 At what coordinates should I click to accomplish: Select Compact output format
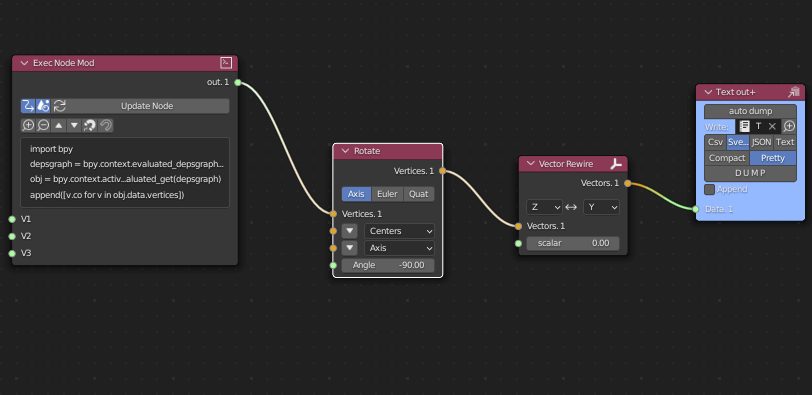(x=727, y=158)
